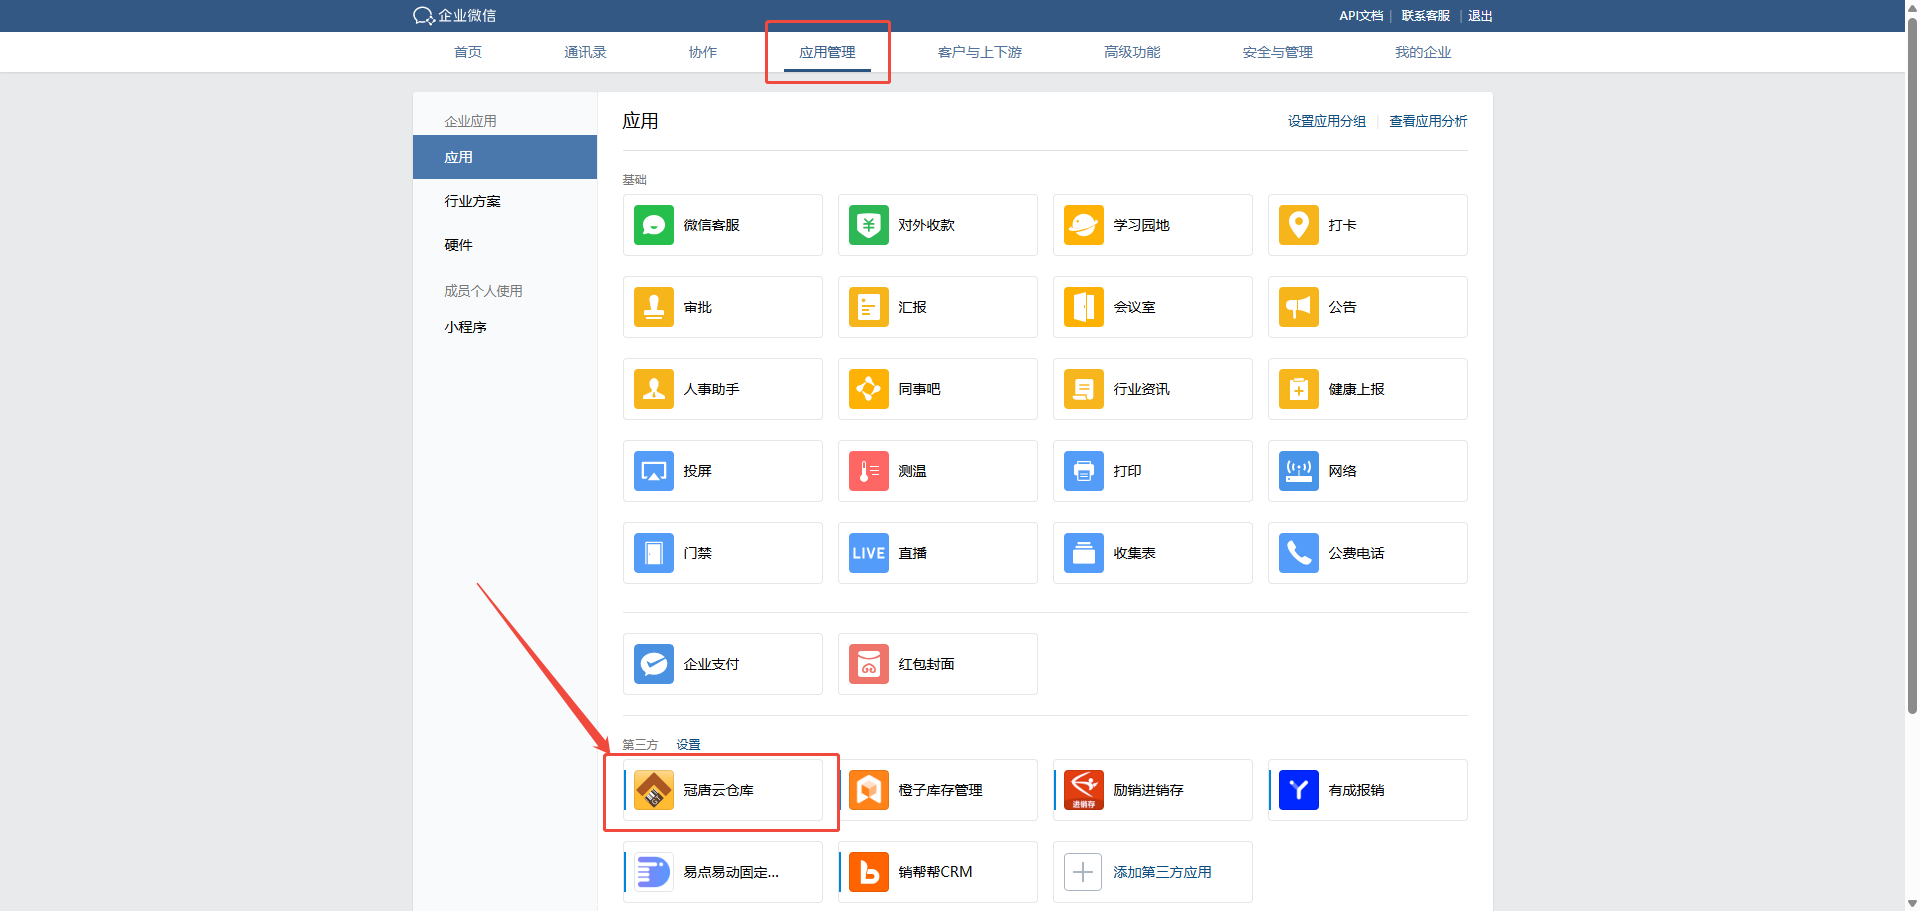Open the 网络 router icon
Viewport: 1920px width, 911px height.
pyautogui.click(x=1298, y=471)
